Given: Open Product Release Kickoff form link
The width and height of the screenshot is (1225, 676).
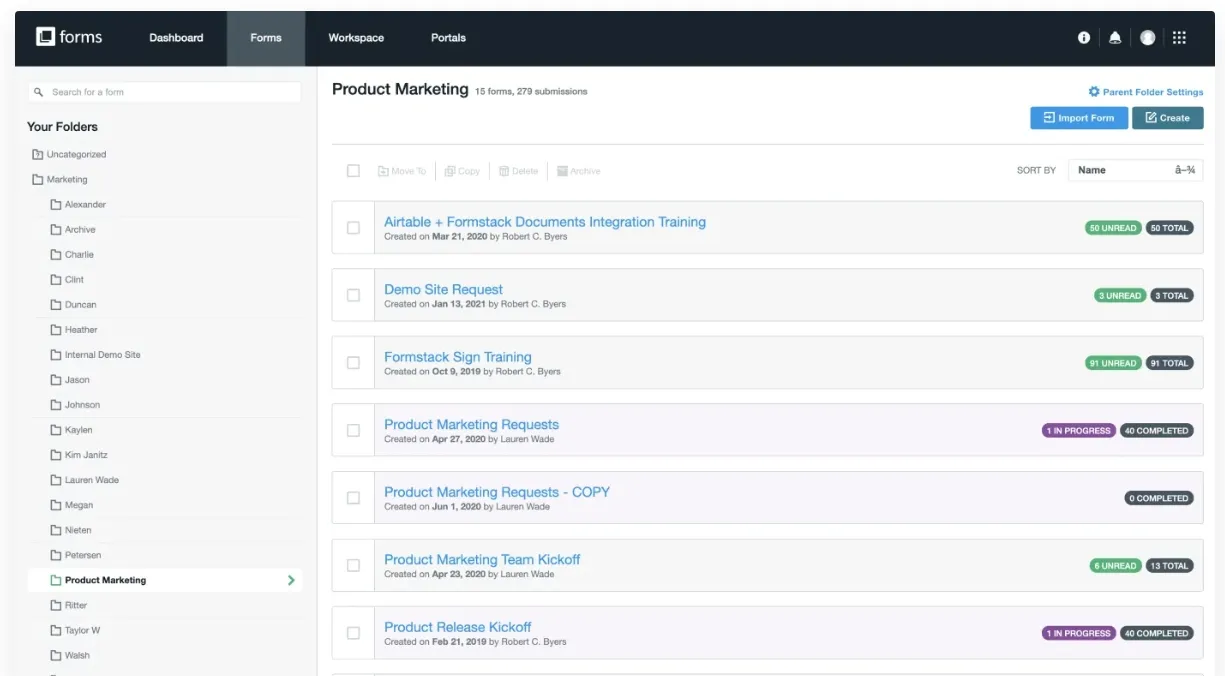Looking at the screenshot, I should coord(458,627).
